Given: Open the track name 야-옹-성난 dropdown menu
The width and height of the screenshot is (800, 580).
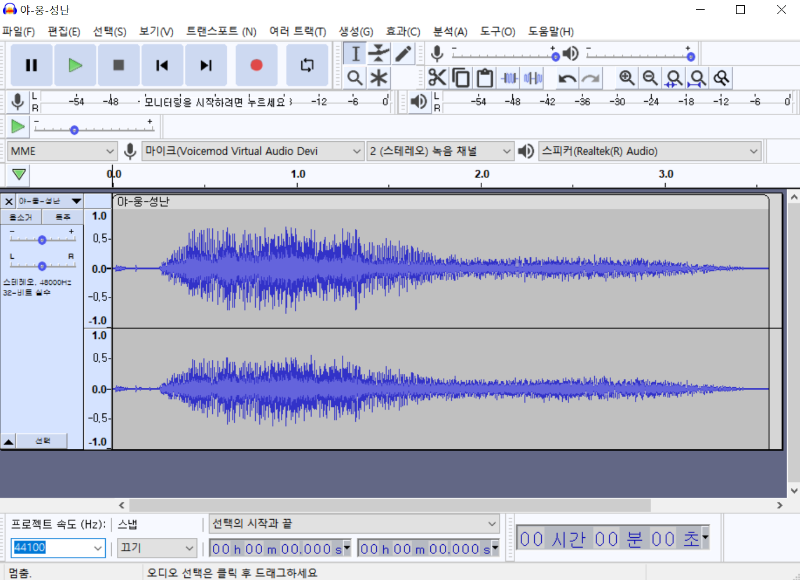Looking at the screenshot, I should 49,201.
